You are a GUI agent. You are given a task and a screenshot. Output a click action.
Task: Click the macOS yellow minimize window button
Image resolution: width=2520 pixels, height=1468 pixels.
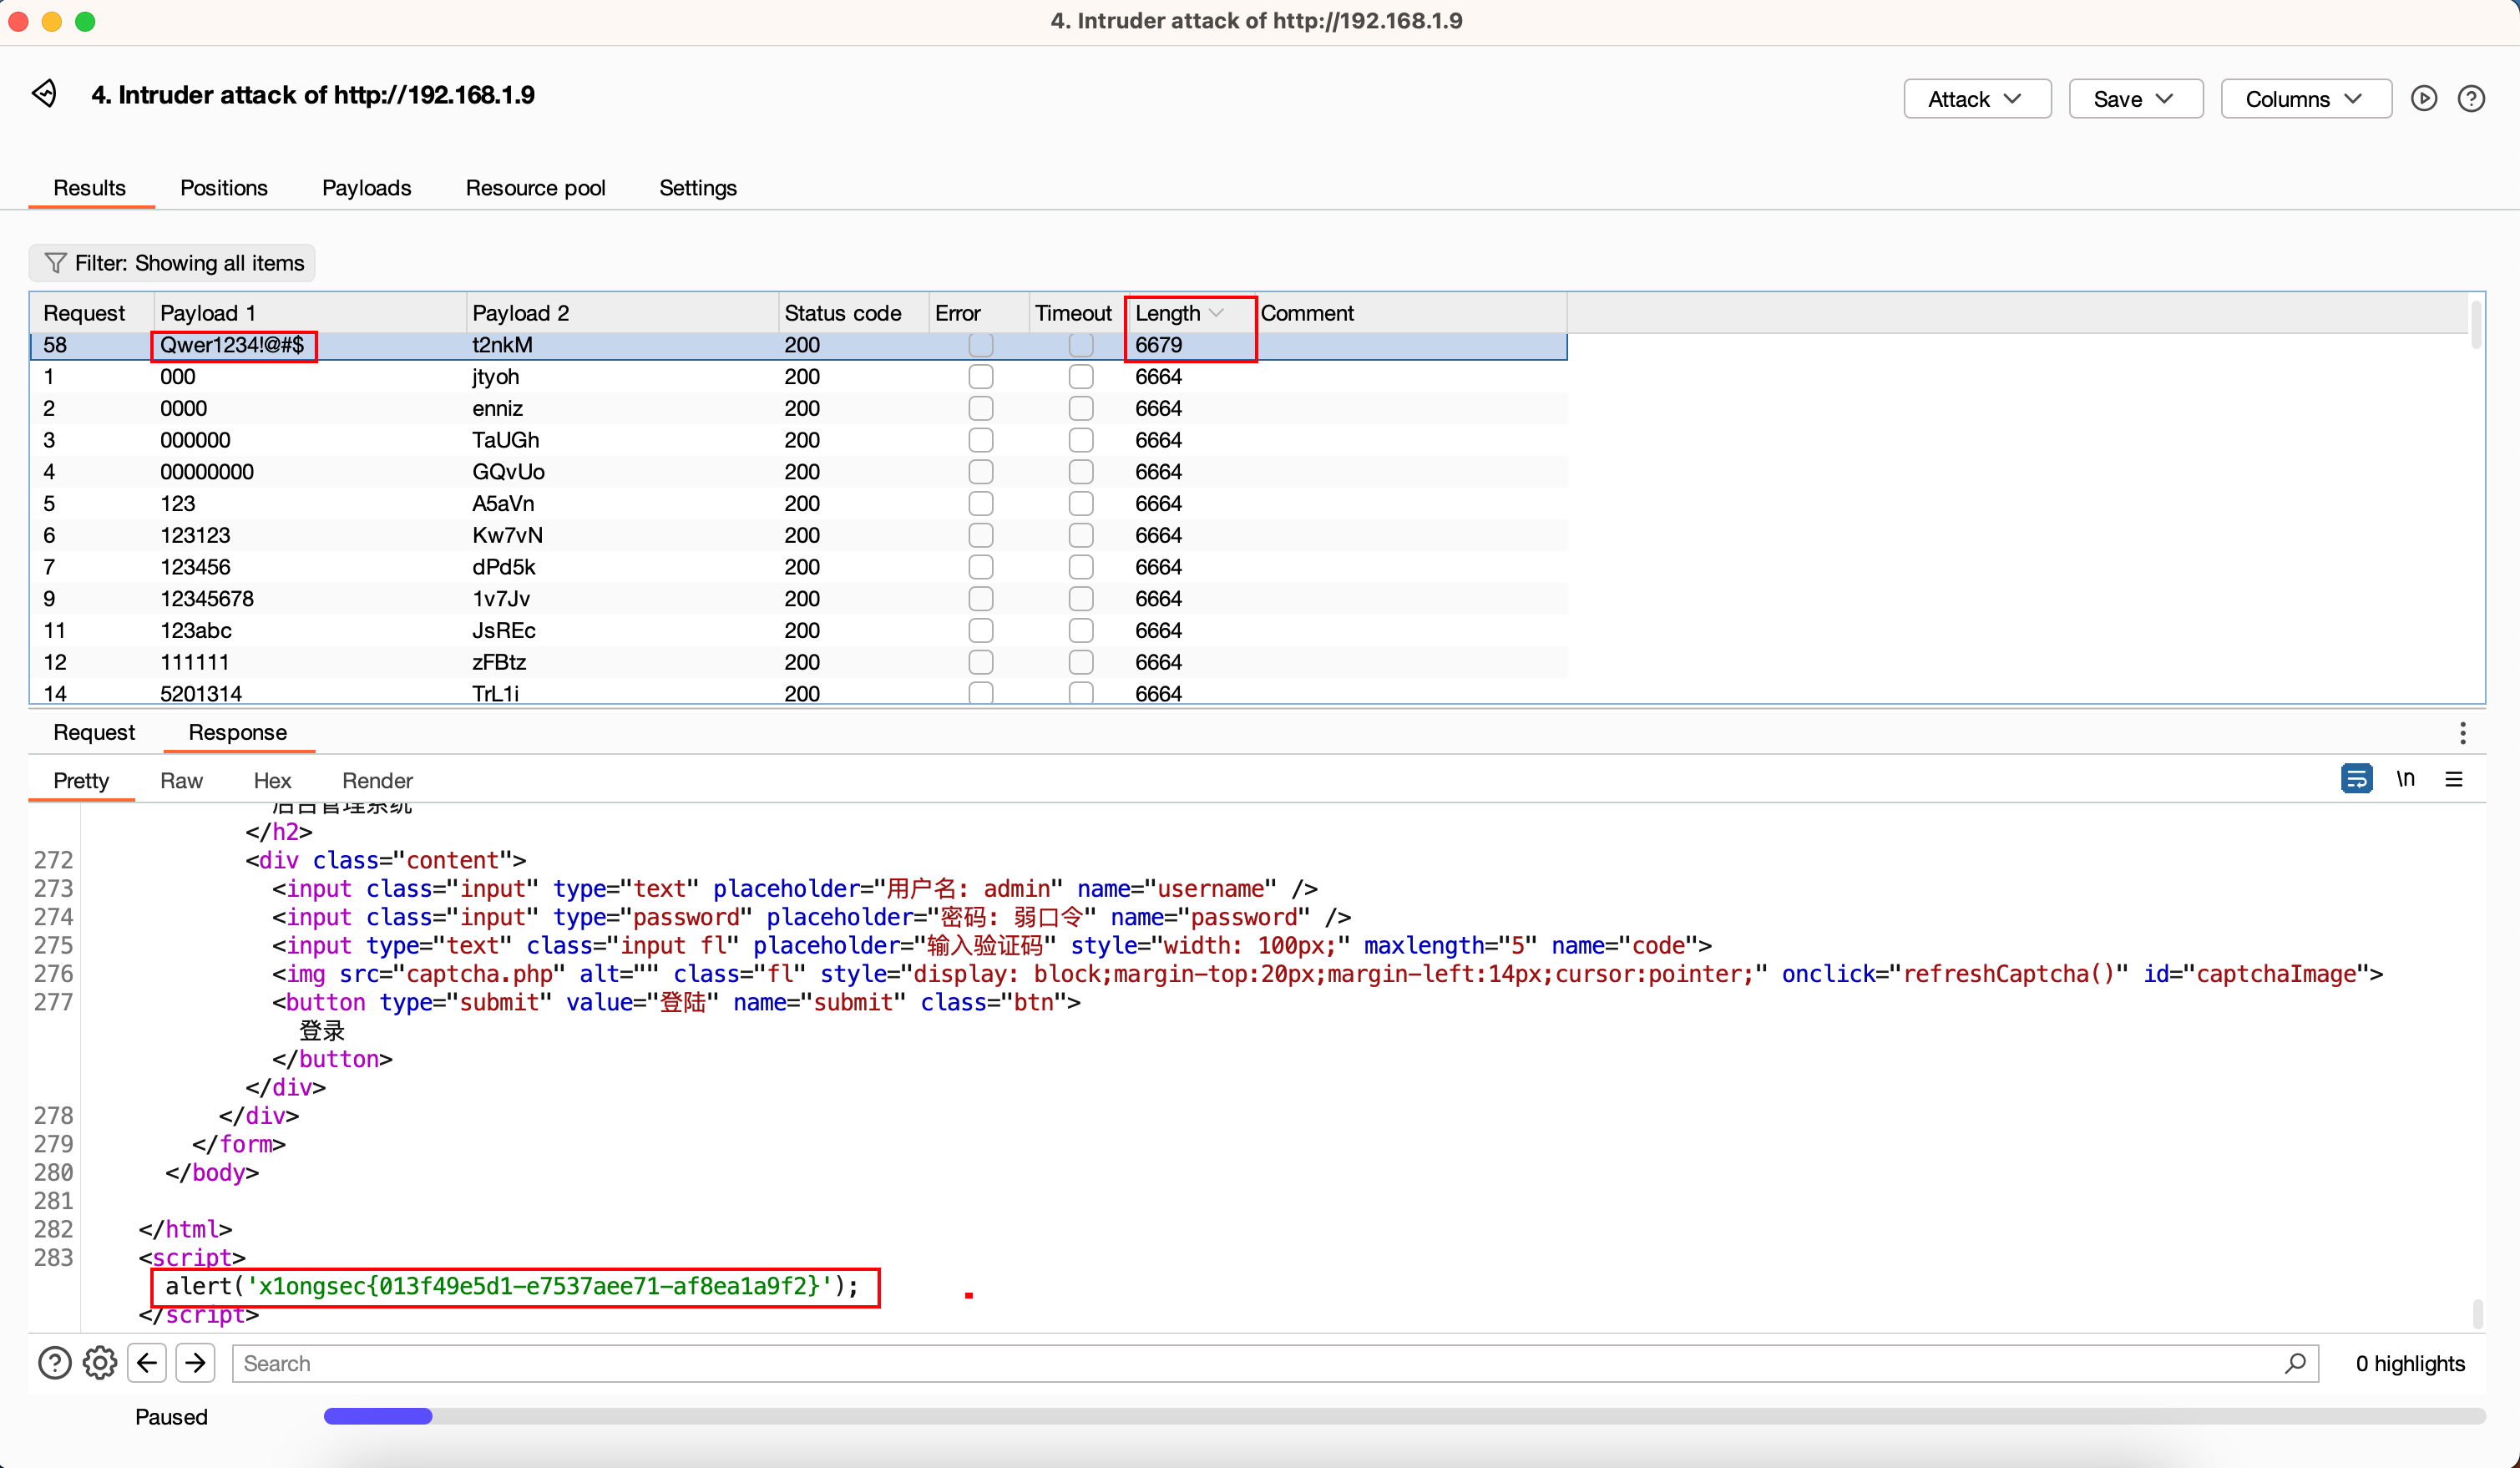[x=52, y=21]
